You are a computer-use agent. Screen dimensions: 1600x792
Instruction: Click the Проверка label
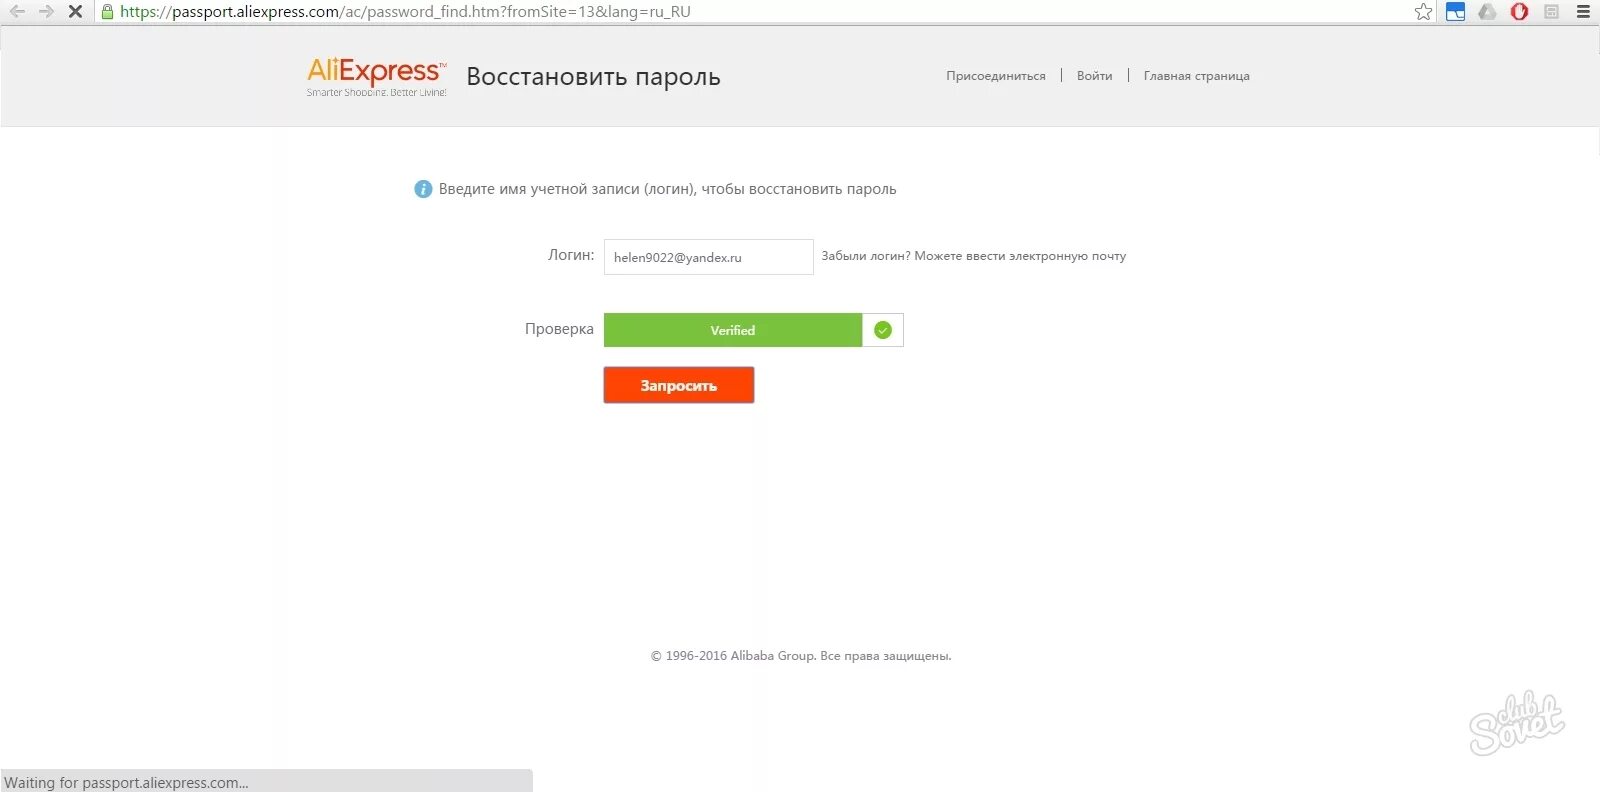click(x=559, y=329)
